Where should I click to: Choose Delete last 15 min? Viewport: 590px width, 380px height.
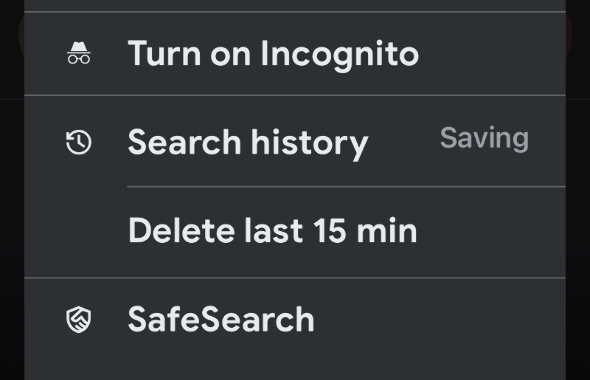[x=272, y=230]
